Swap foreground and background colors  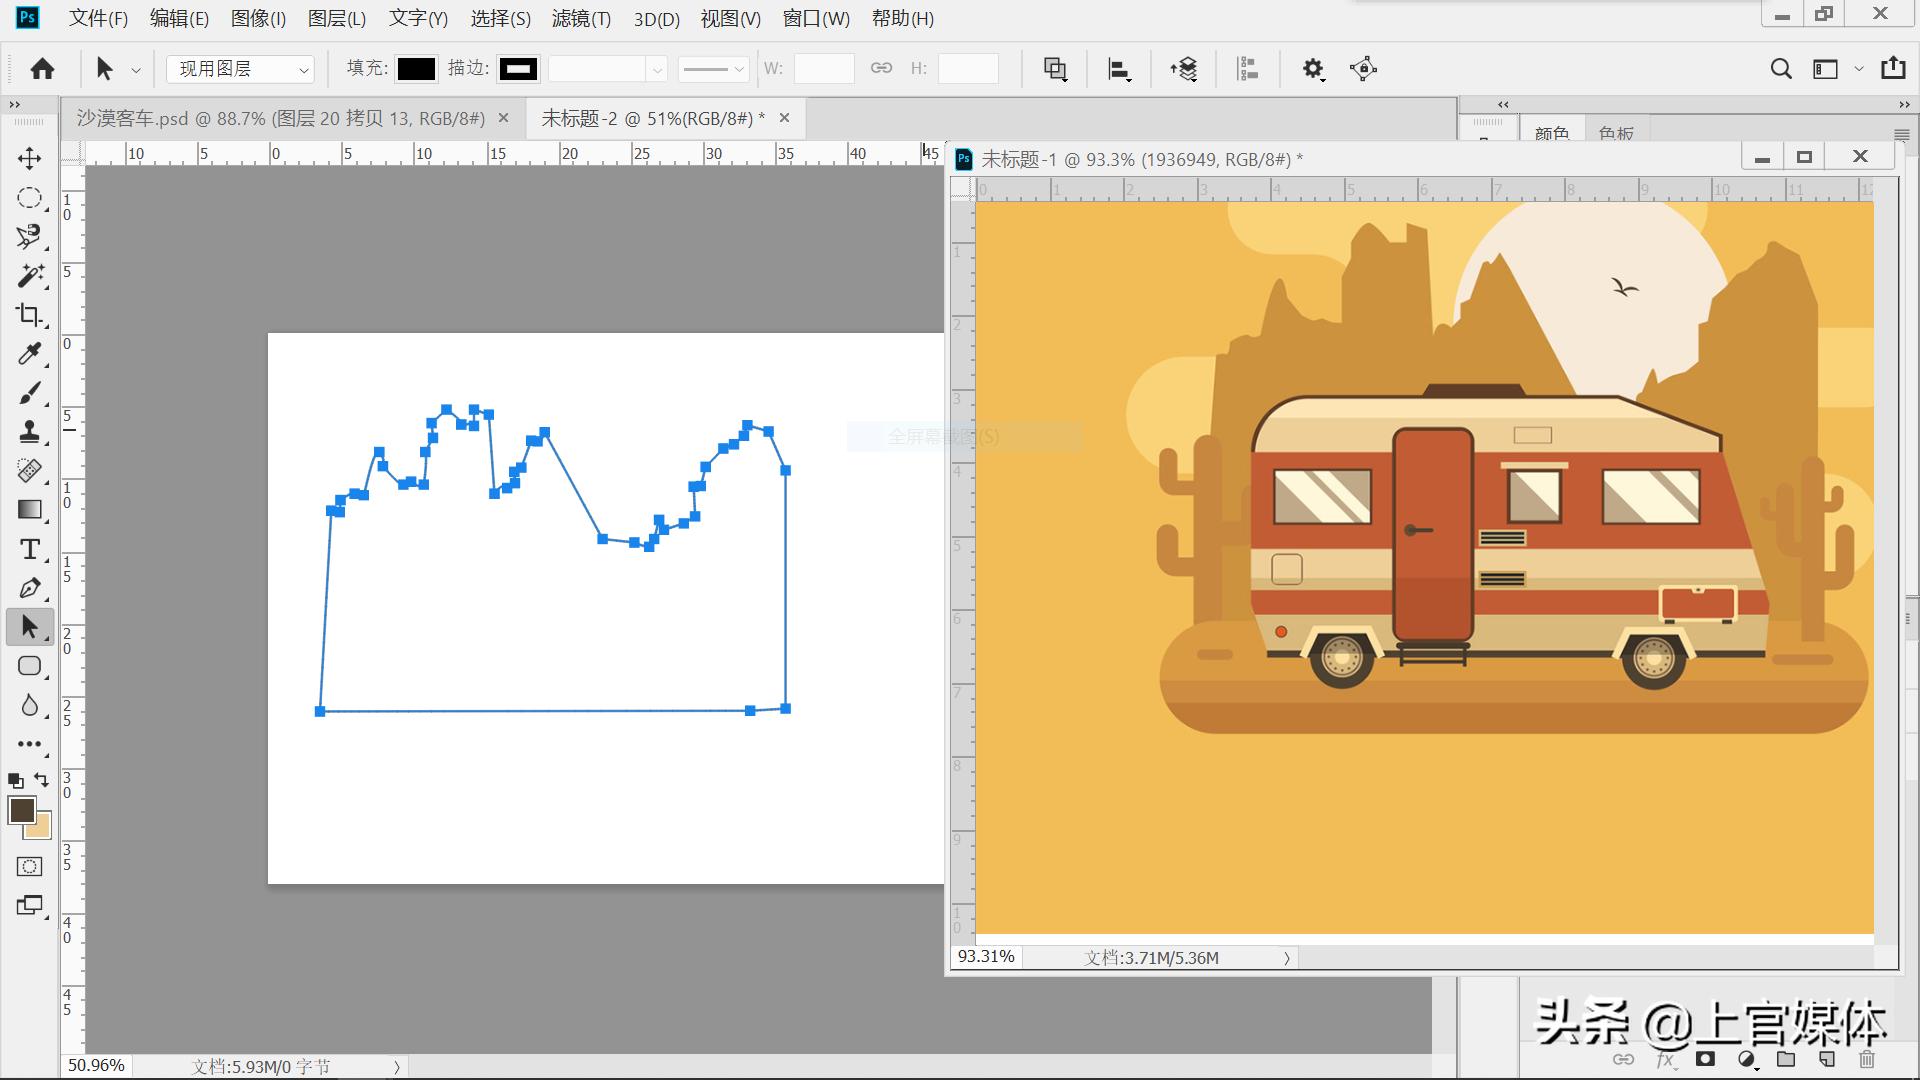42,780
